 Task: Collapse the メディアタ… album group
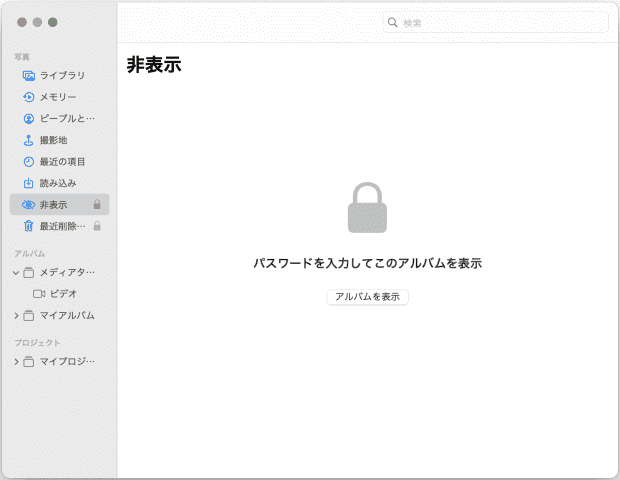coord(16,273)
